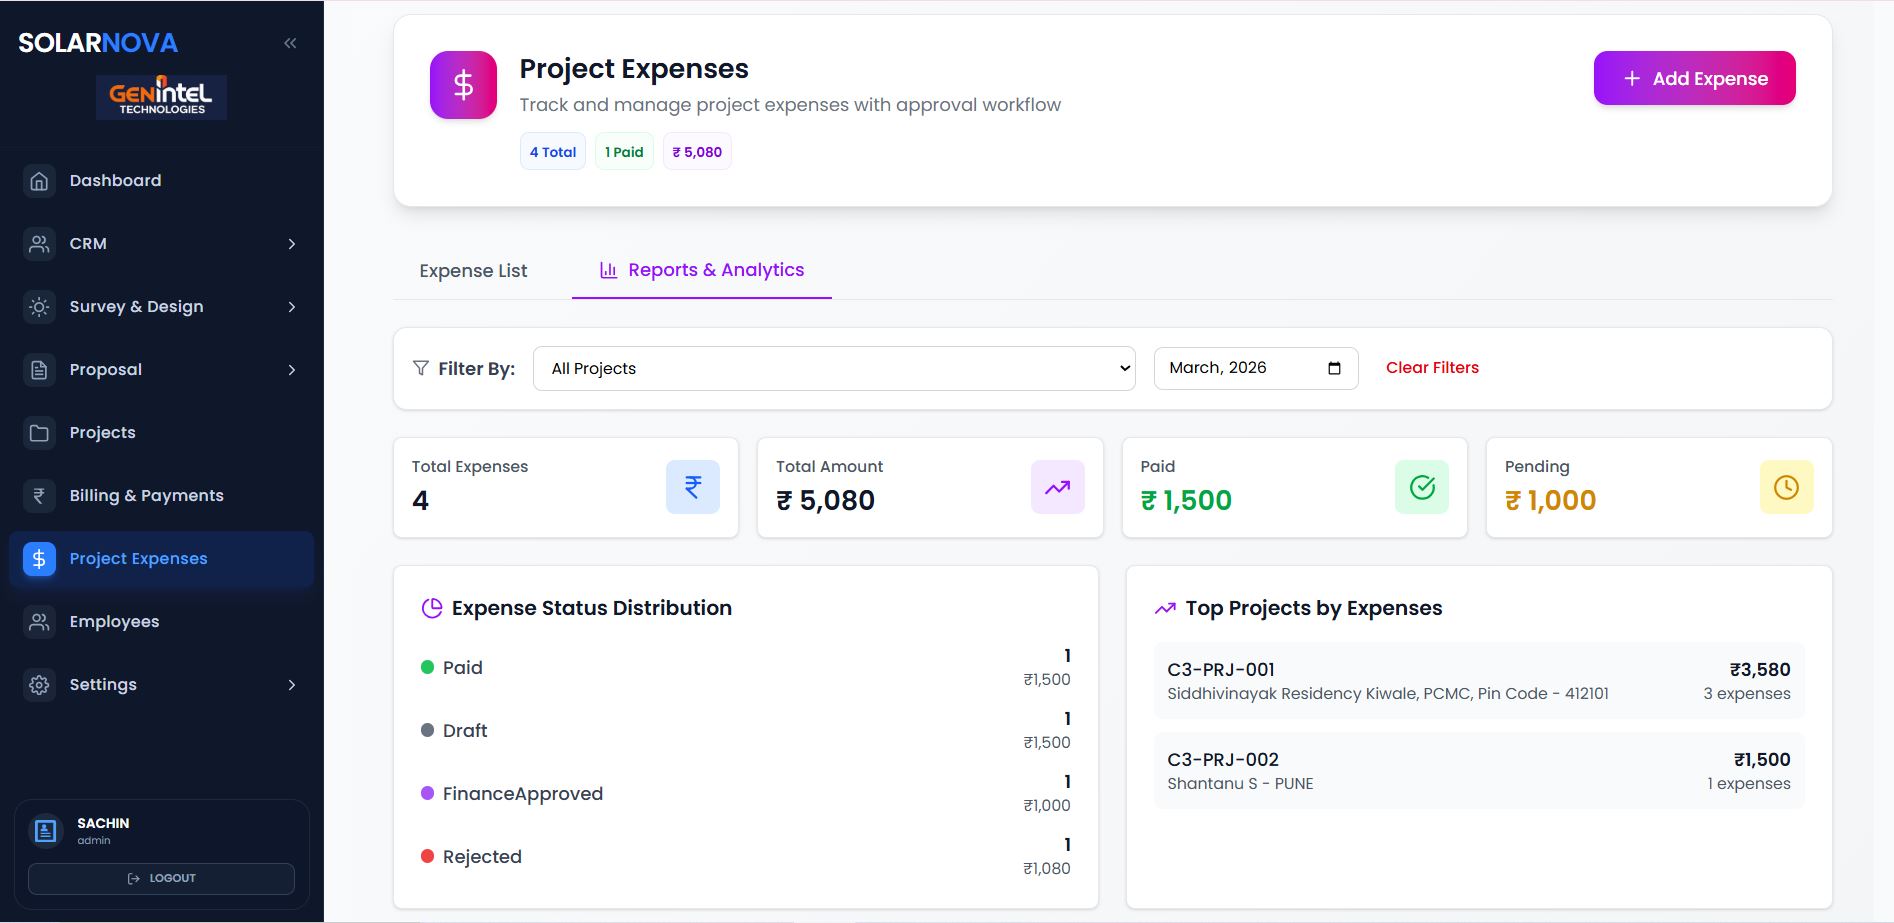Click the Add Expense button
The height and width of the screenshot is (923, 1894).
point(1694,78)
